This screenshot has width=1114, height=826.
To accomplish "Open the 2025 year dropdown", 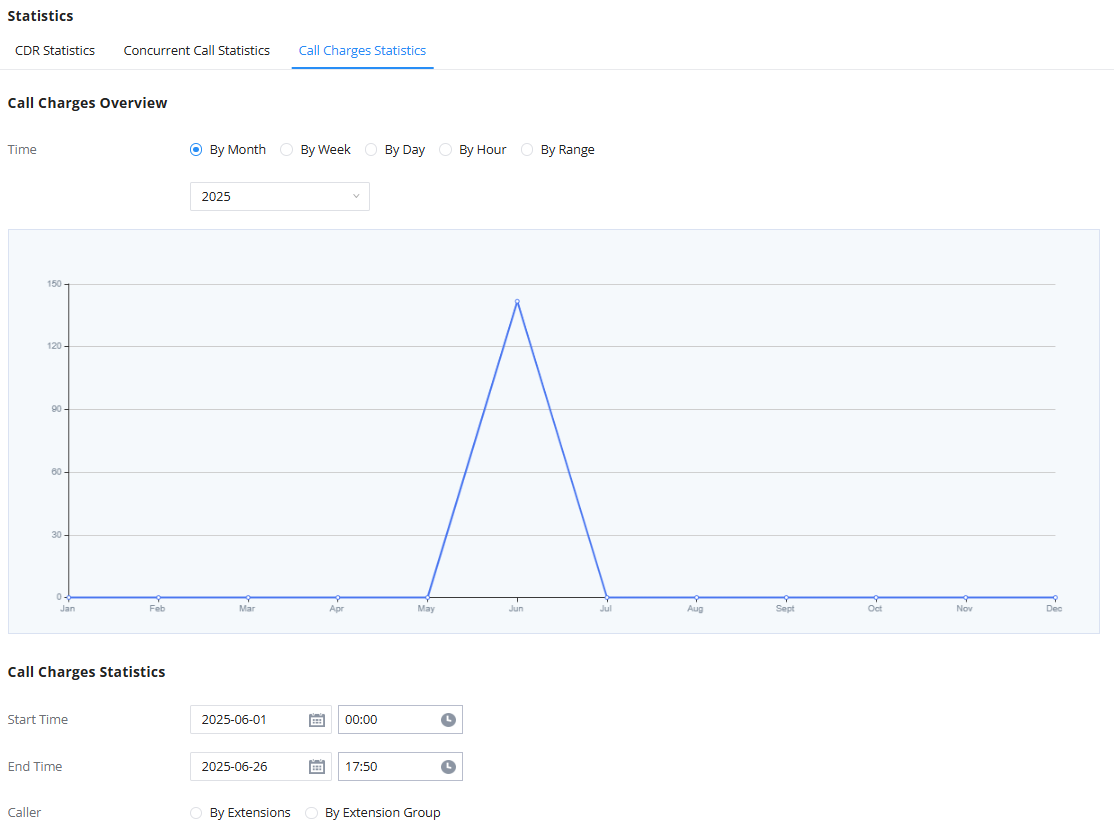I will (280, 196).
